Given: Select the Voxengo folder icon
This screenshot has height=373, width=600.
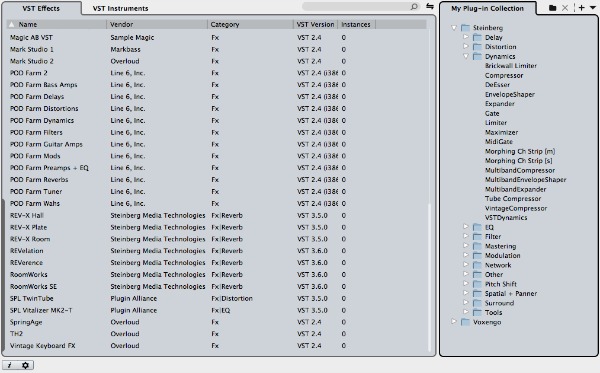Looking at the screenshot, I should click(465, 322).
